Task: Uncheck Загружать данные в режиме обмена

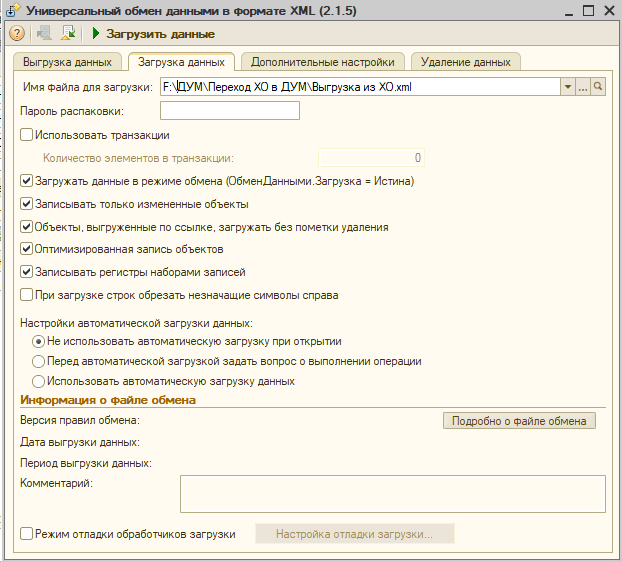Action: pos(27,181)
